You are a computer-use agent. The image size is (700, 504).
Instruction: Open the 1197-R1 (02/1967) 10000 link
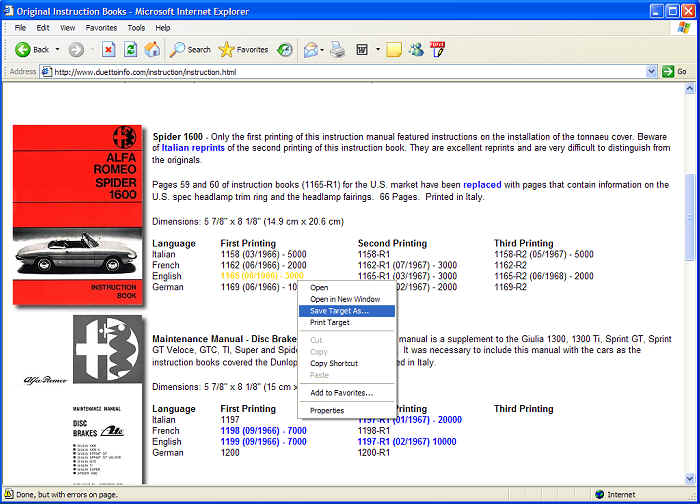tap(407, 442)
